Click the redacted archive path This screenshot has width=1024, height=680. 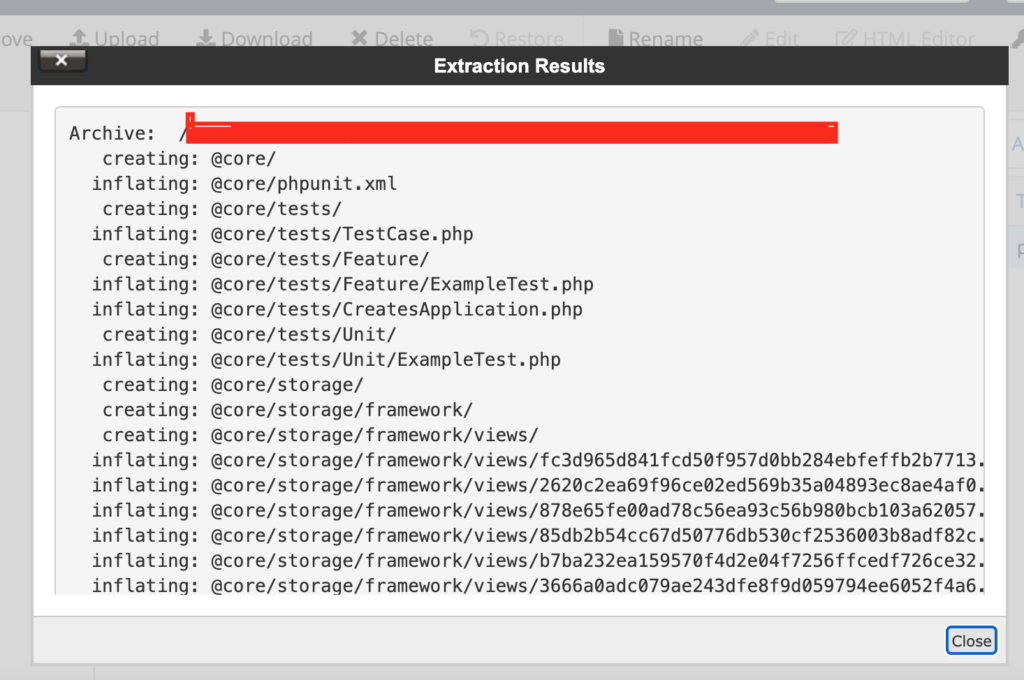tap(511, 133)
